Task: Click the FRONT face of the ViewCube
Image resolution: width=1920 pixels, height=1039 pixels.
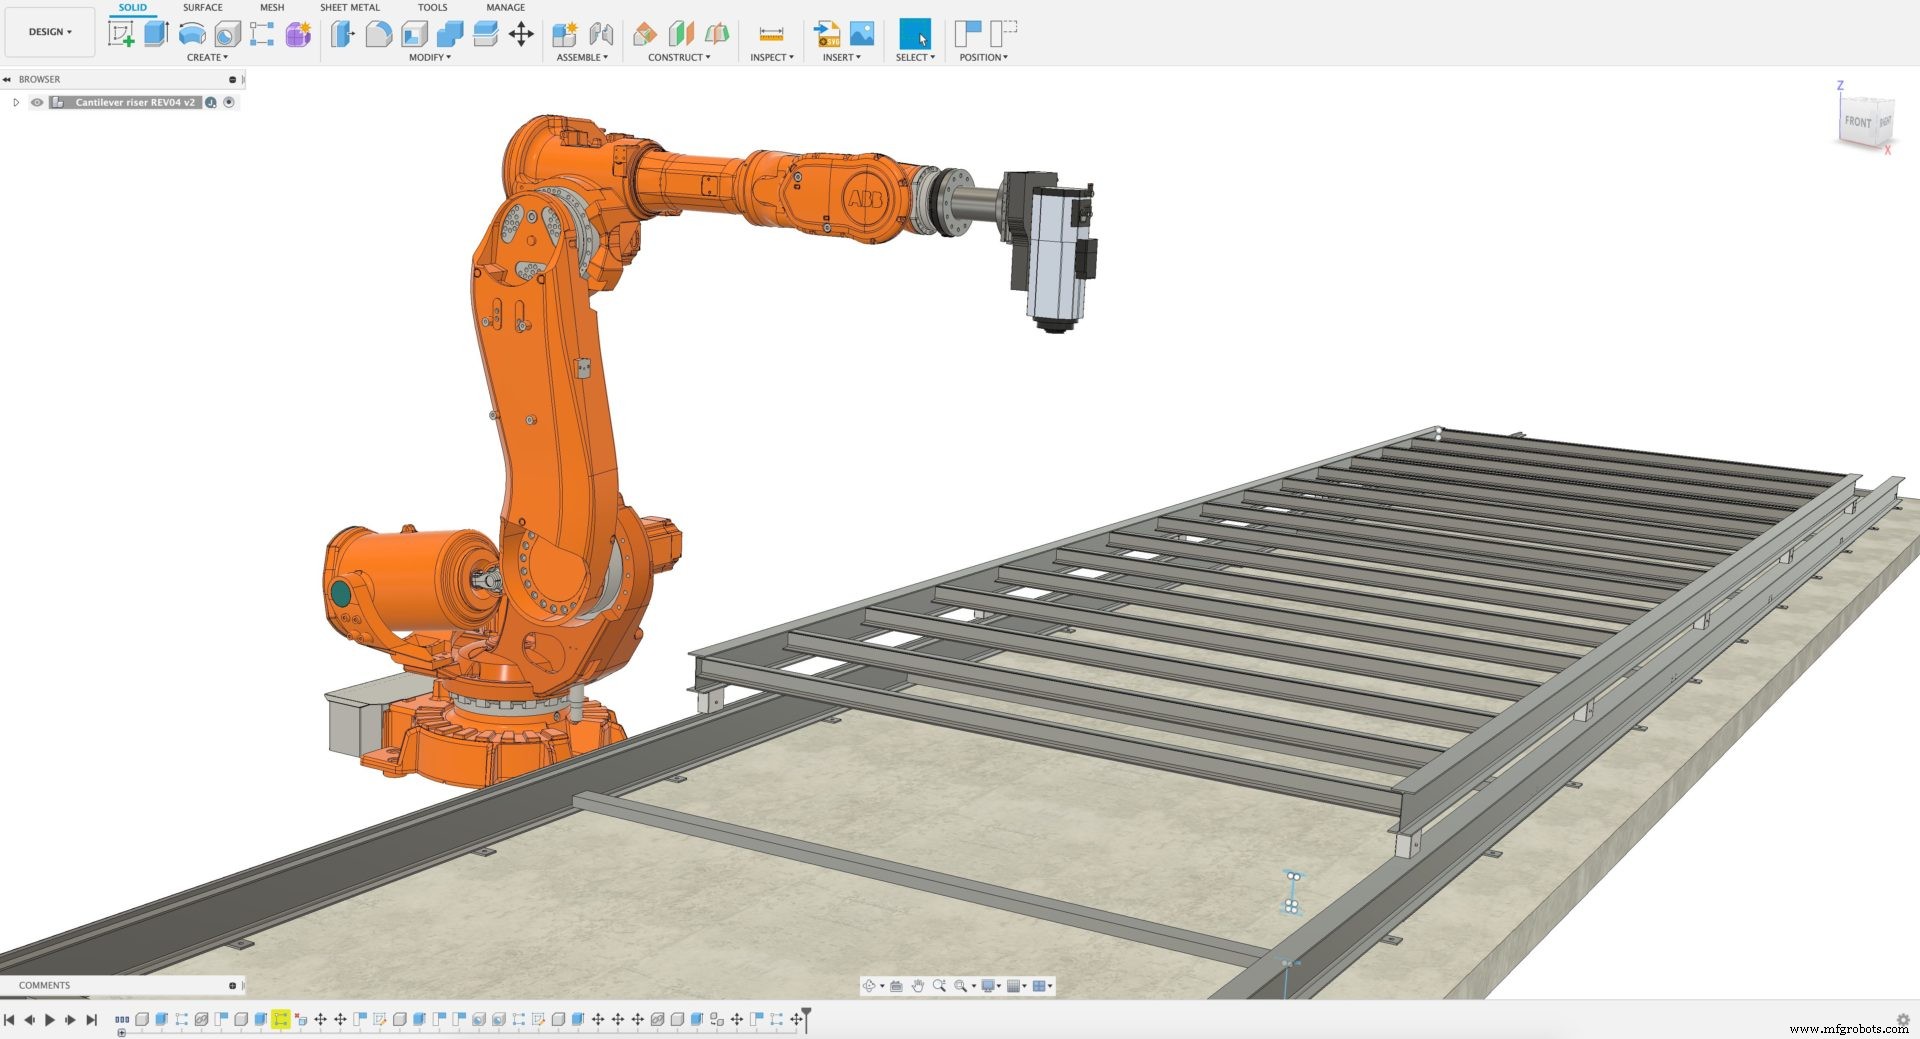Action: pyautogui.click(x=1857, y=122)
